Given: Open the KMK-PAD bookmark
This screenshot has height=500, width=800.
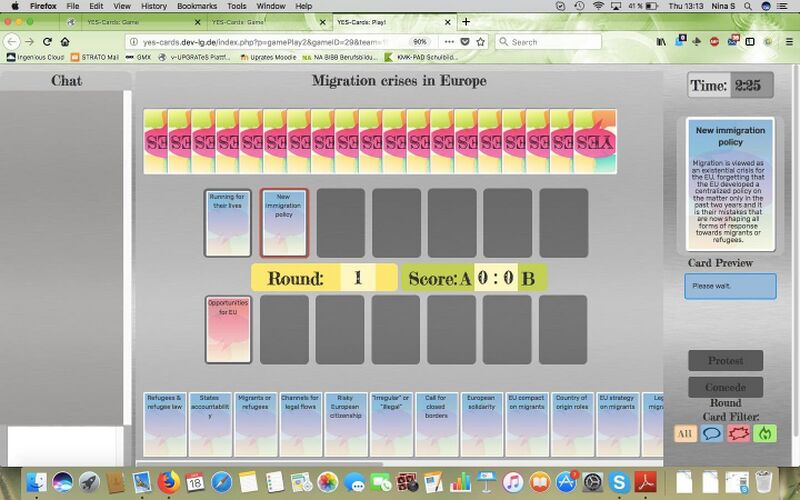Looking at the screenshot, I should point(421,57).
